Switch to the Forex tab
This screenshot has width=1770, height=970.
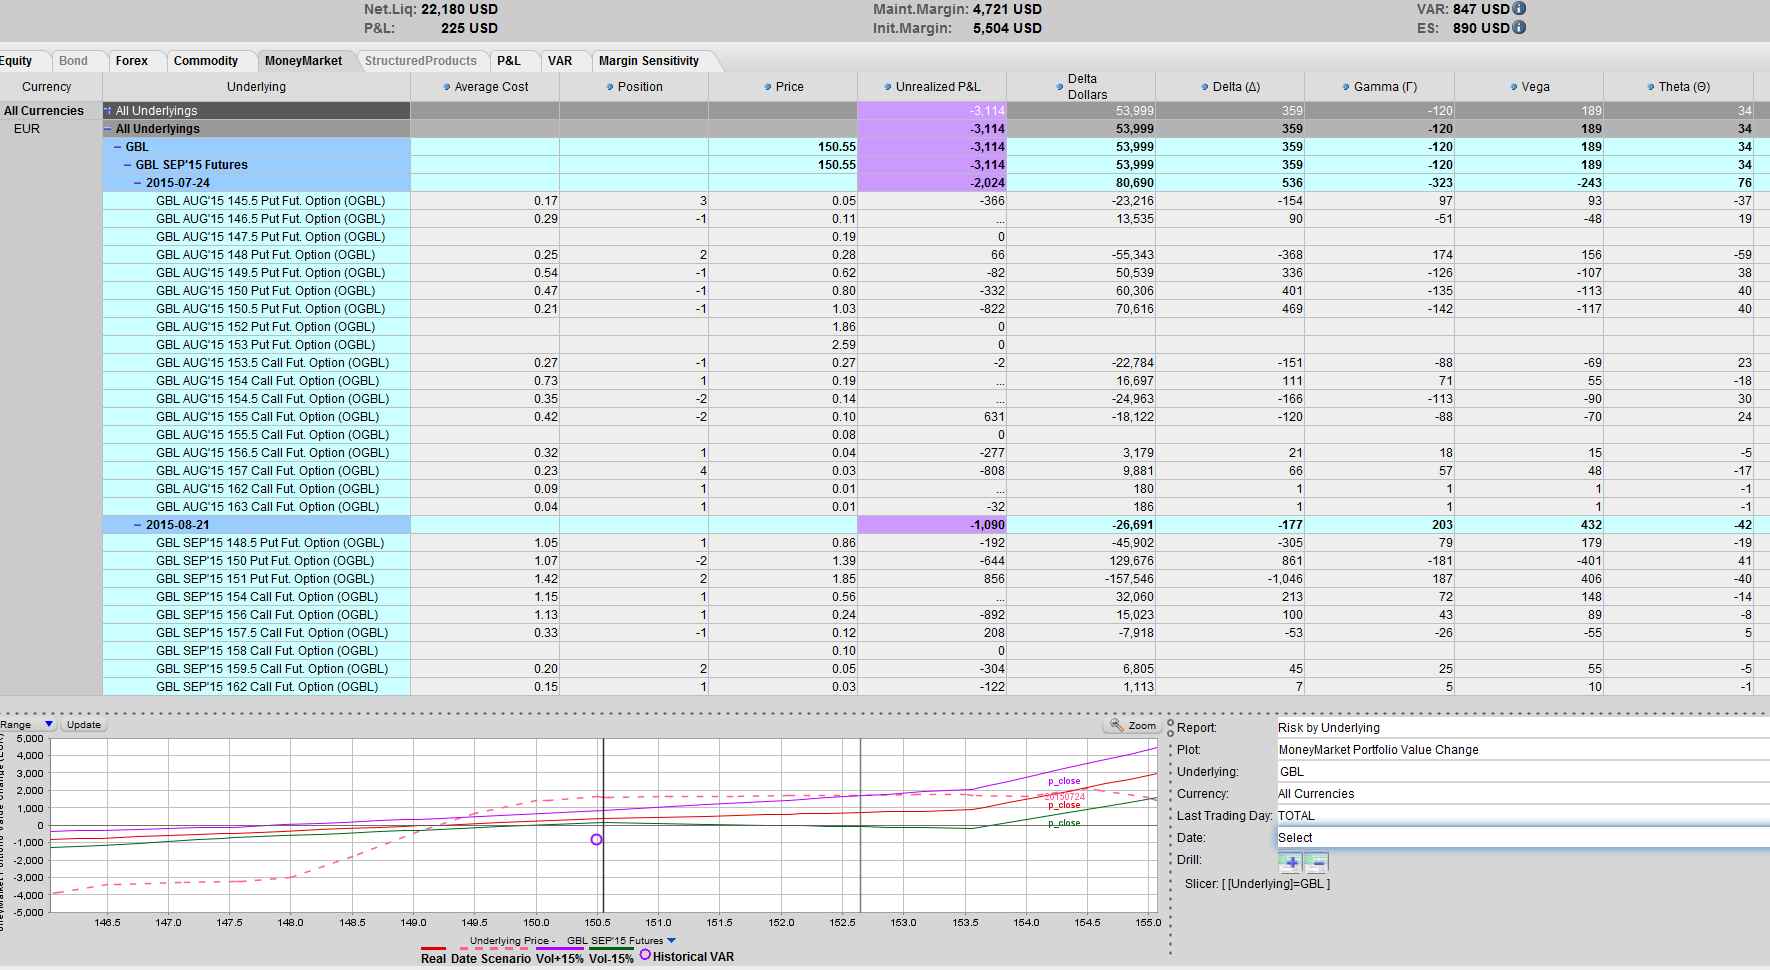pyautogui.click(x=131, y=61)
